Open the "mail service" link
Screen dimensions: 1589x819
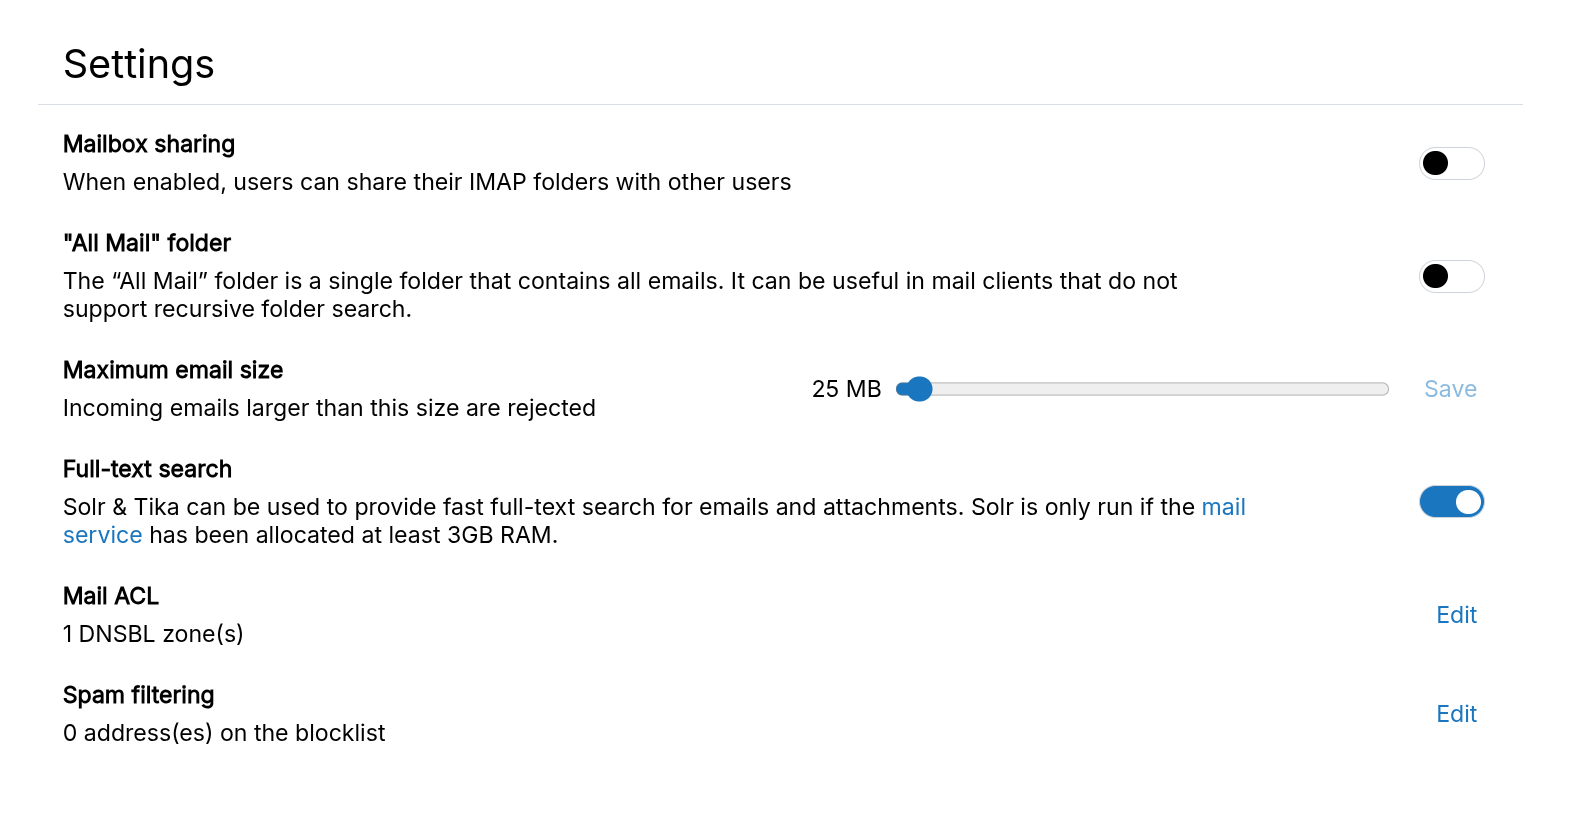coord(1222,508)
